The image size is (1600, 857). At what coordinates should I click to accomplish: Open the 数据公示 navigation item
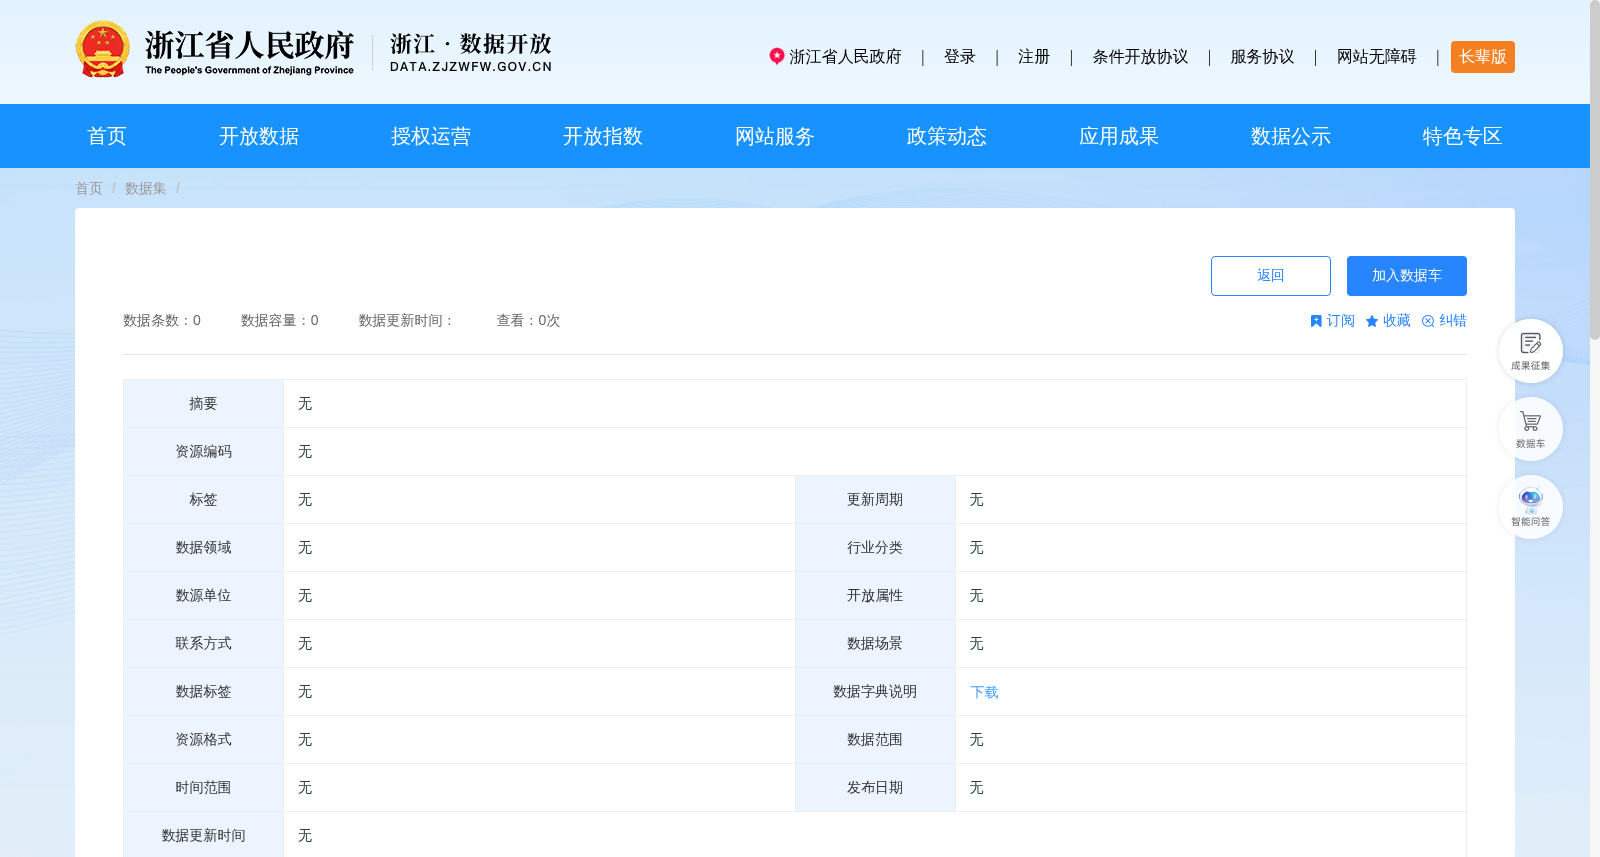click(x=1291, y=136)
